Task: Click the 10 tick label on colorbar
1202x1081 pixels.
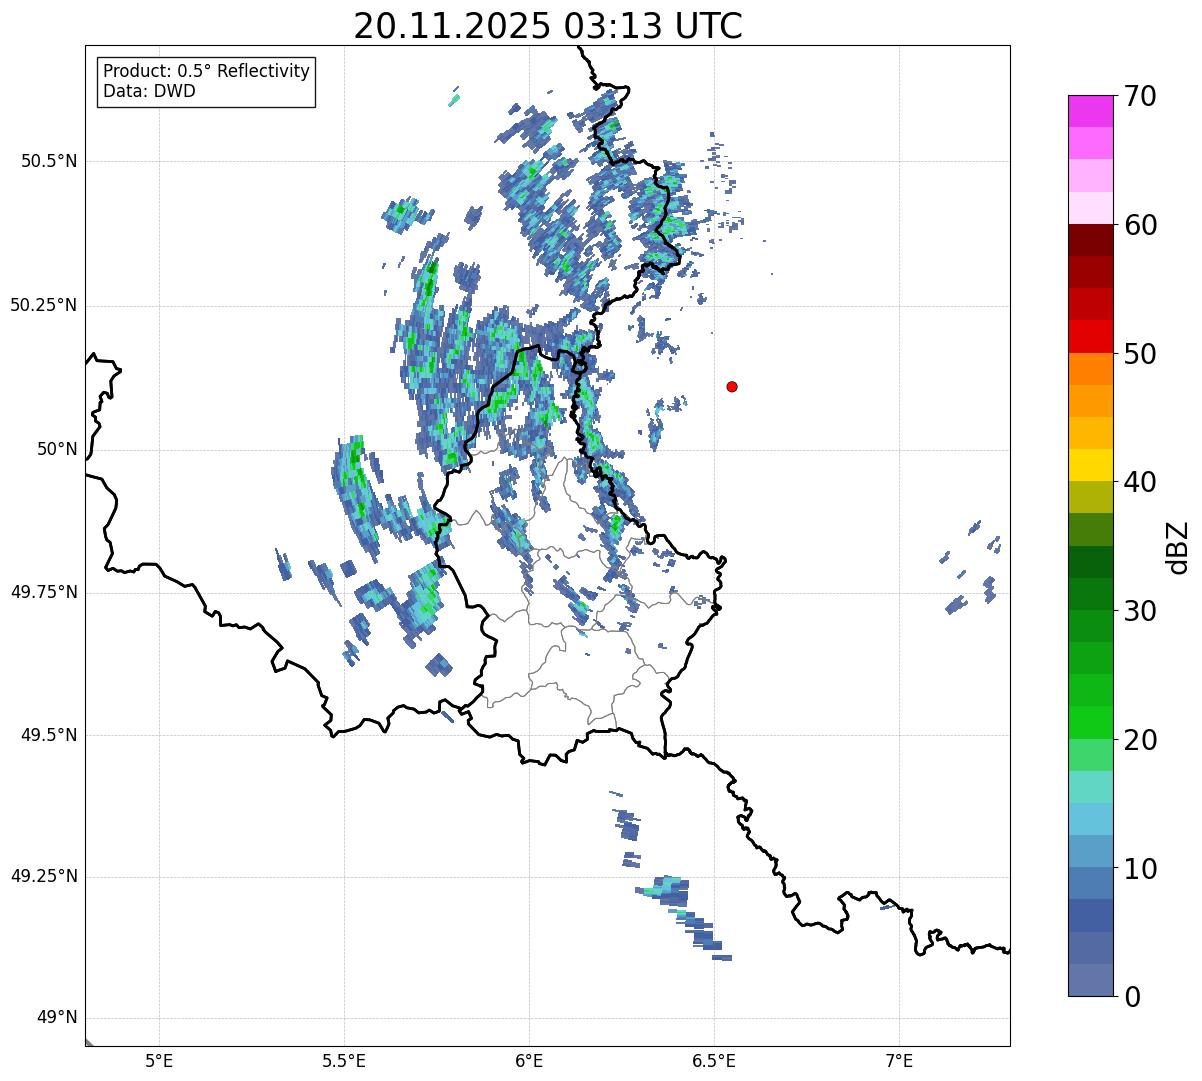Action: click(x=1140, y=869)
